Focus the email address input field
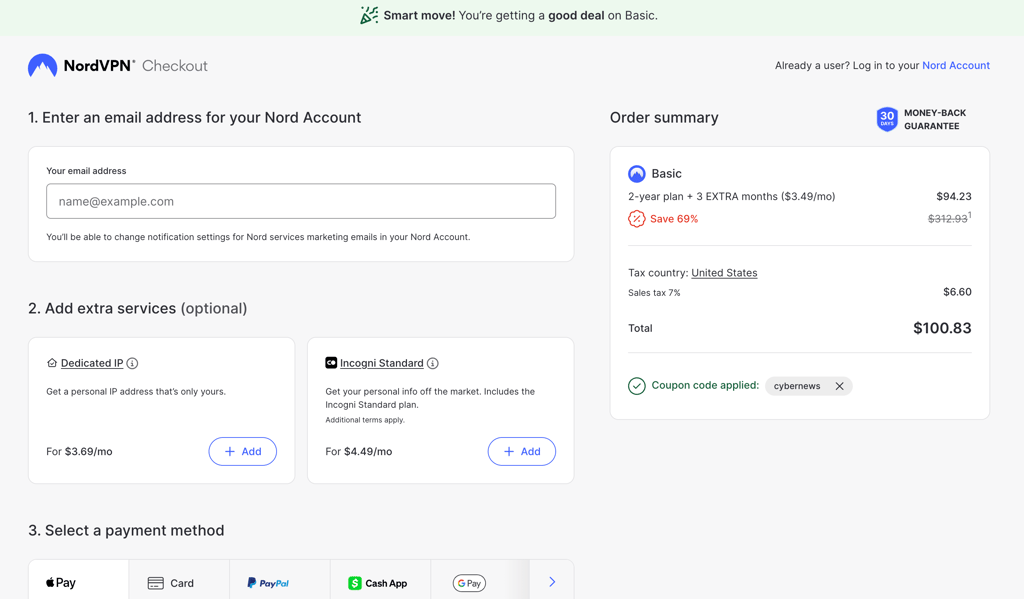This screenshot has height=599, width=1024. [301, 201]
